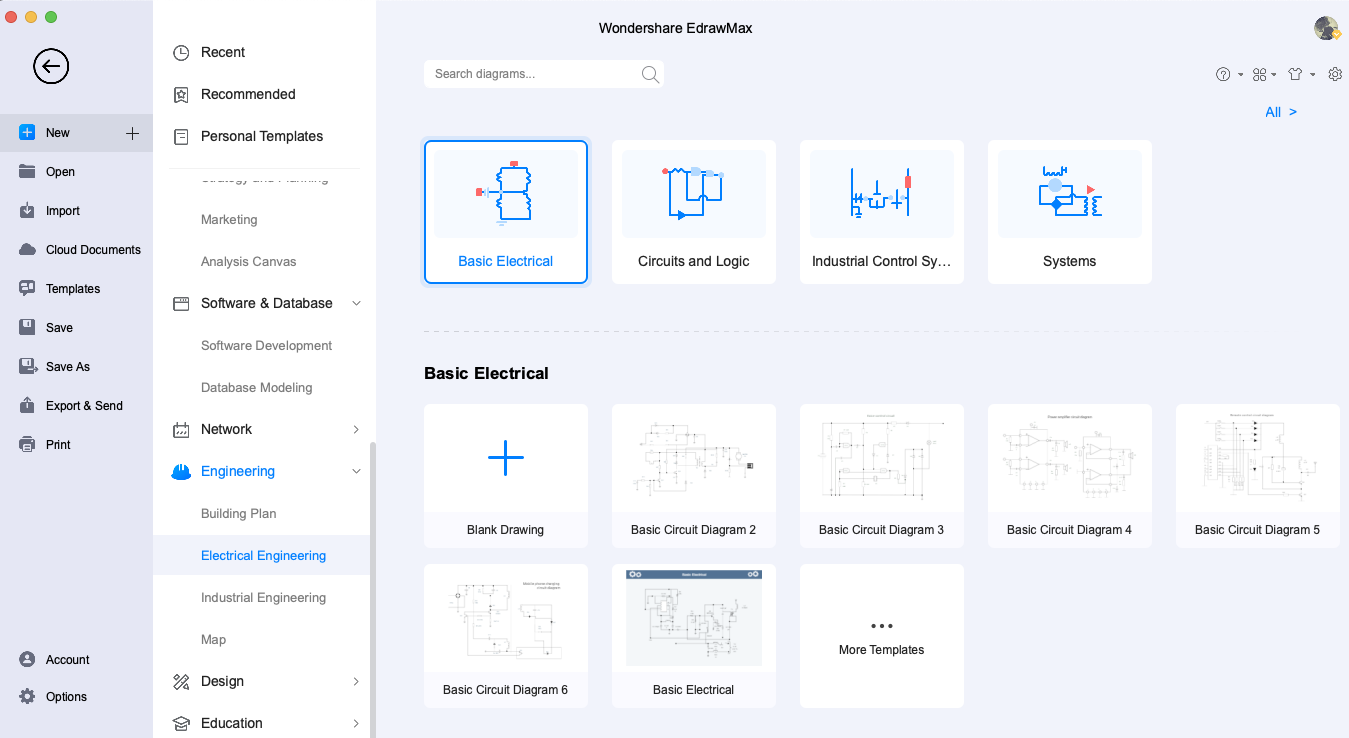
Task: Open the apps grid dropdown arrow
Action: coord(1274,75)
